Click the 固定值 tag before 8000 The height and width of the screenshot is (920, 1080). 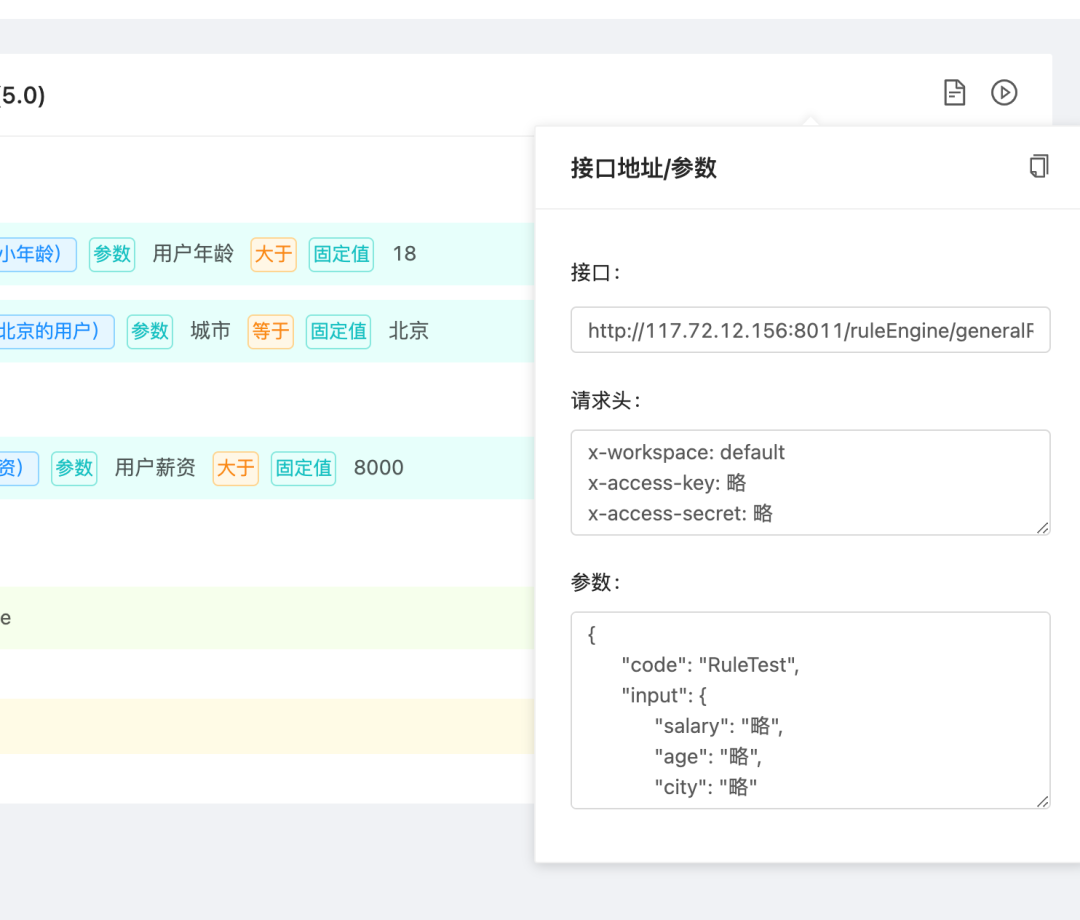(x=303, y=468)
